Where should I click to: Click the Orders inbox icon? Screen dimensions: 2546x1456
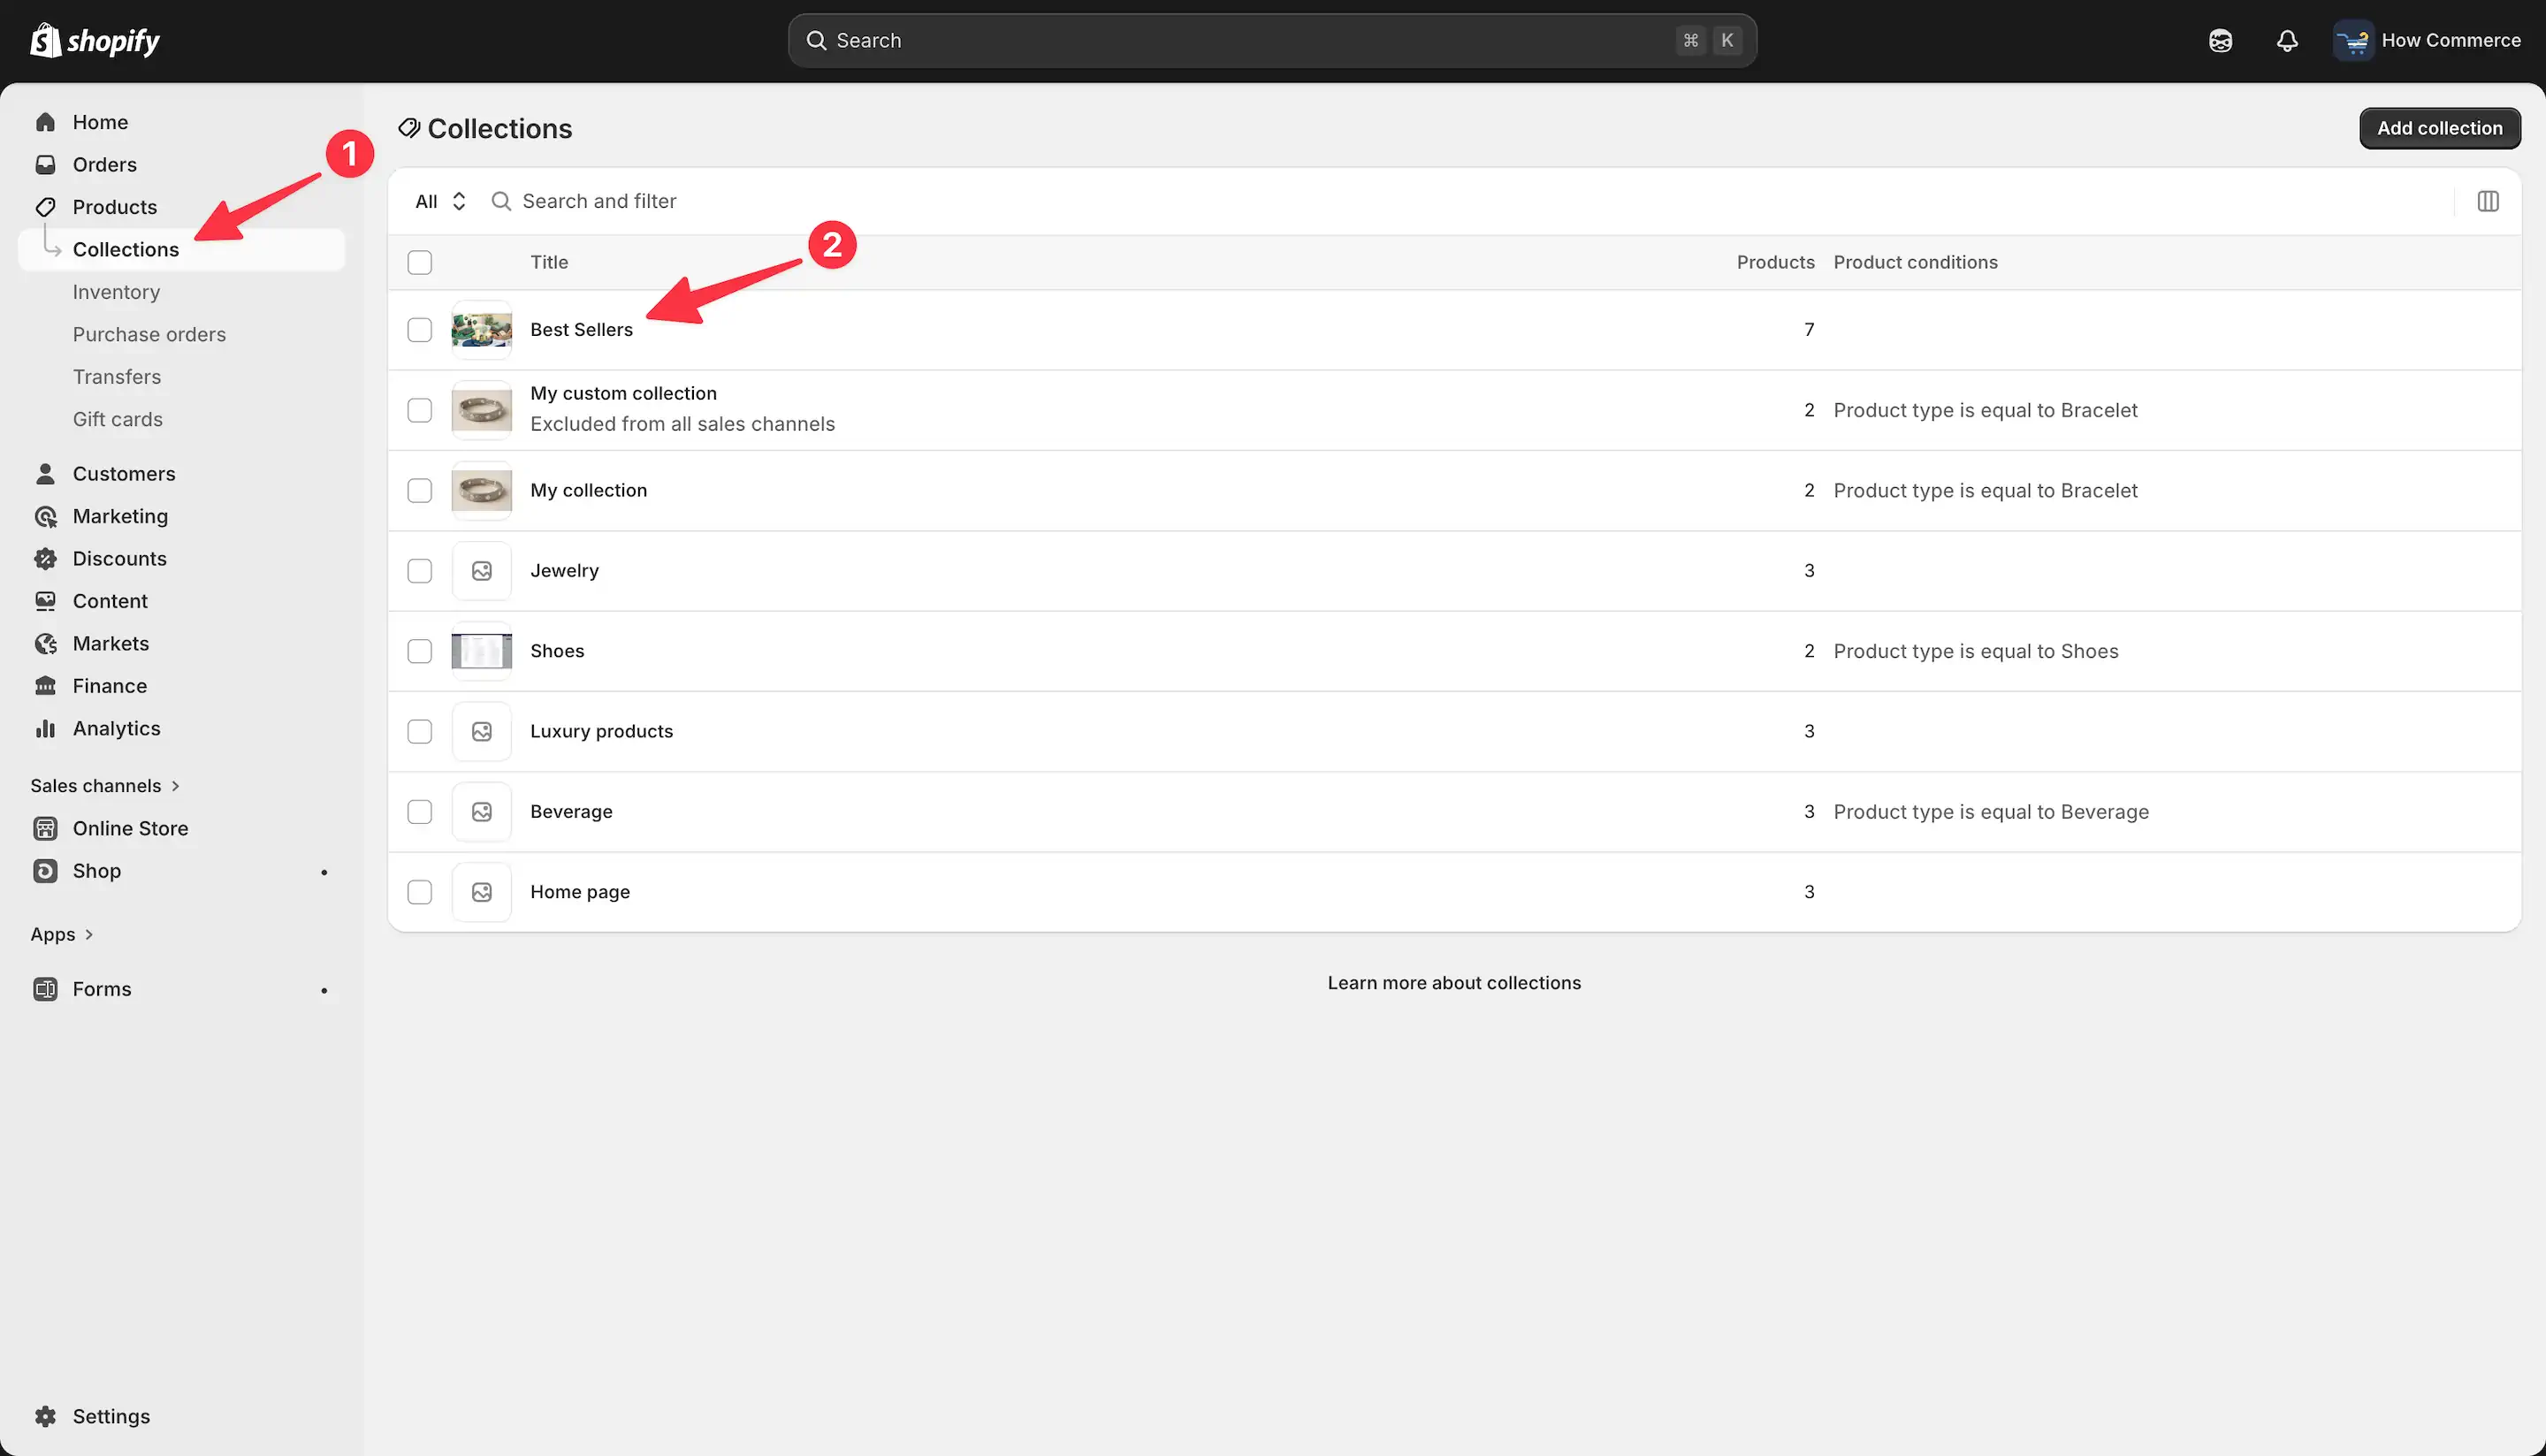(45, 164)
